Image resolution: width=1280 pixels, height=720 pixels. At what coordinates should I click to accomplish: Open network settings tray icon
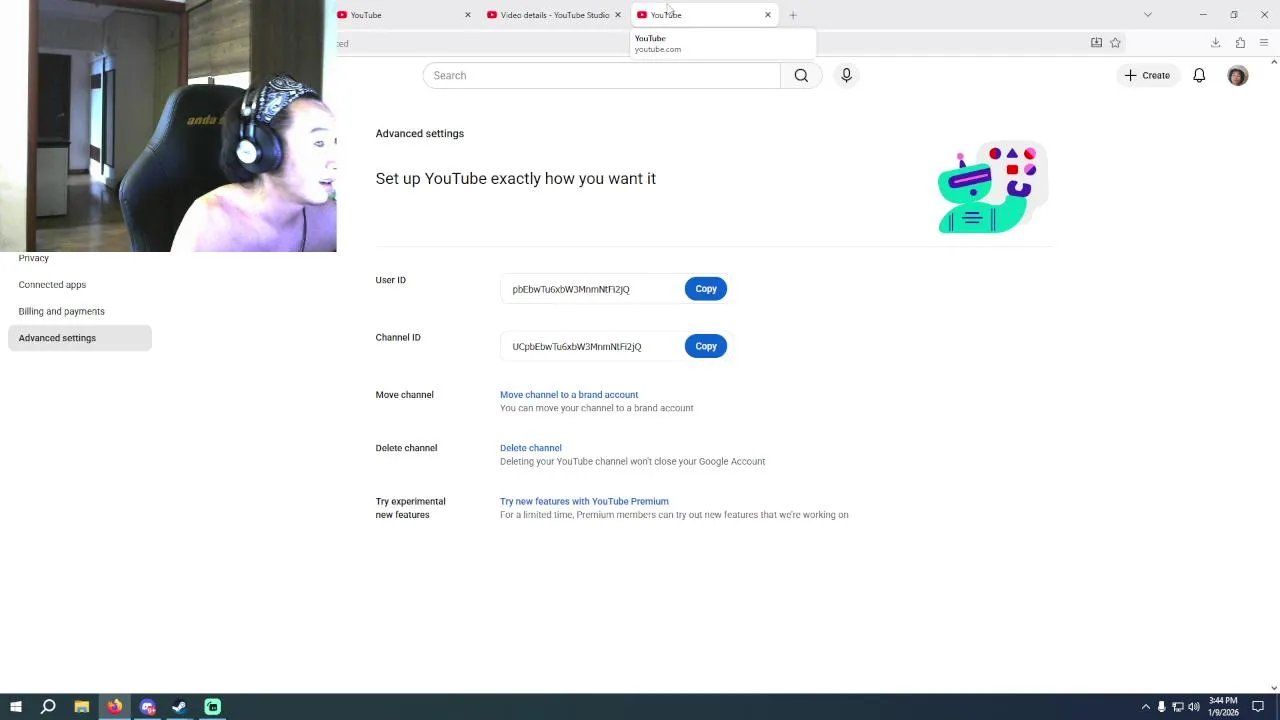point(1178,707)
